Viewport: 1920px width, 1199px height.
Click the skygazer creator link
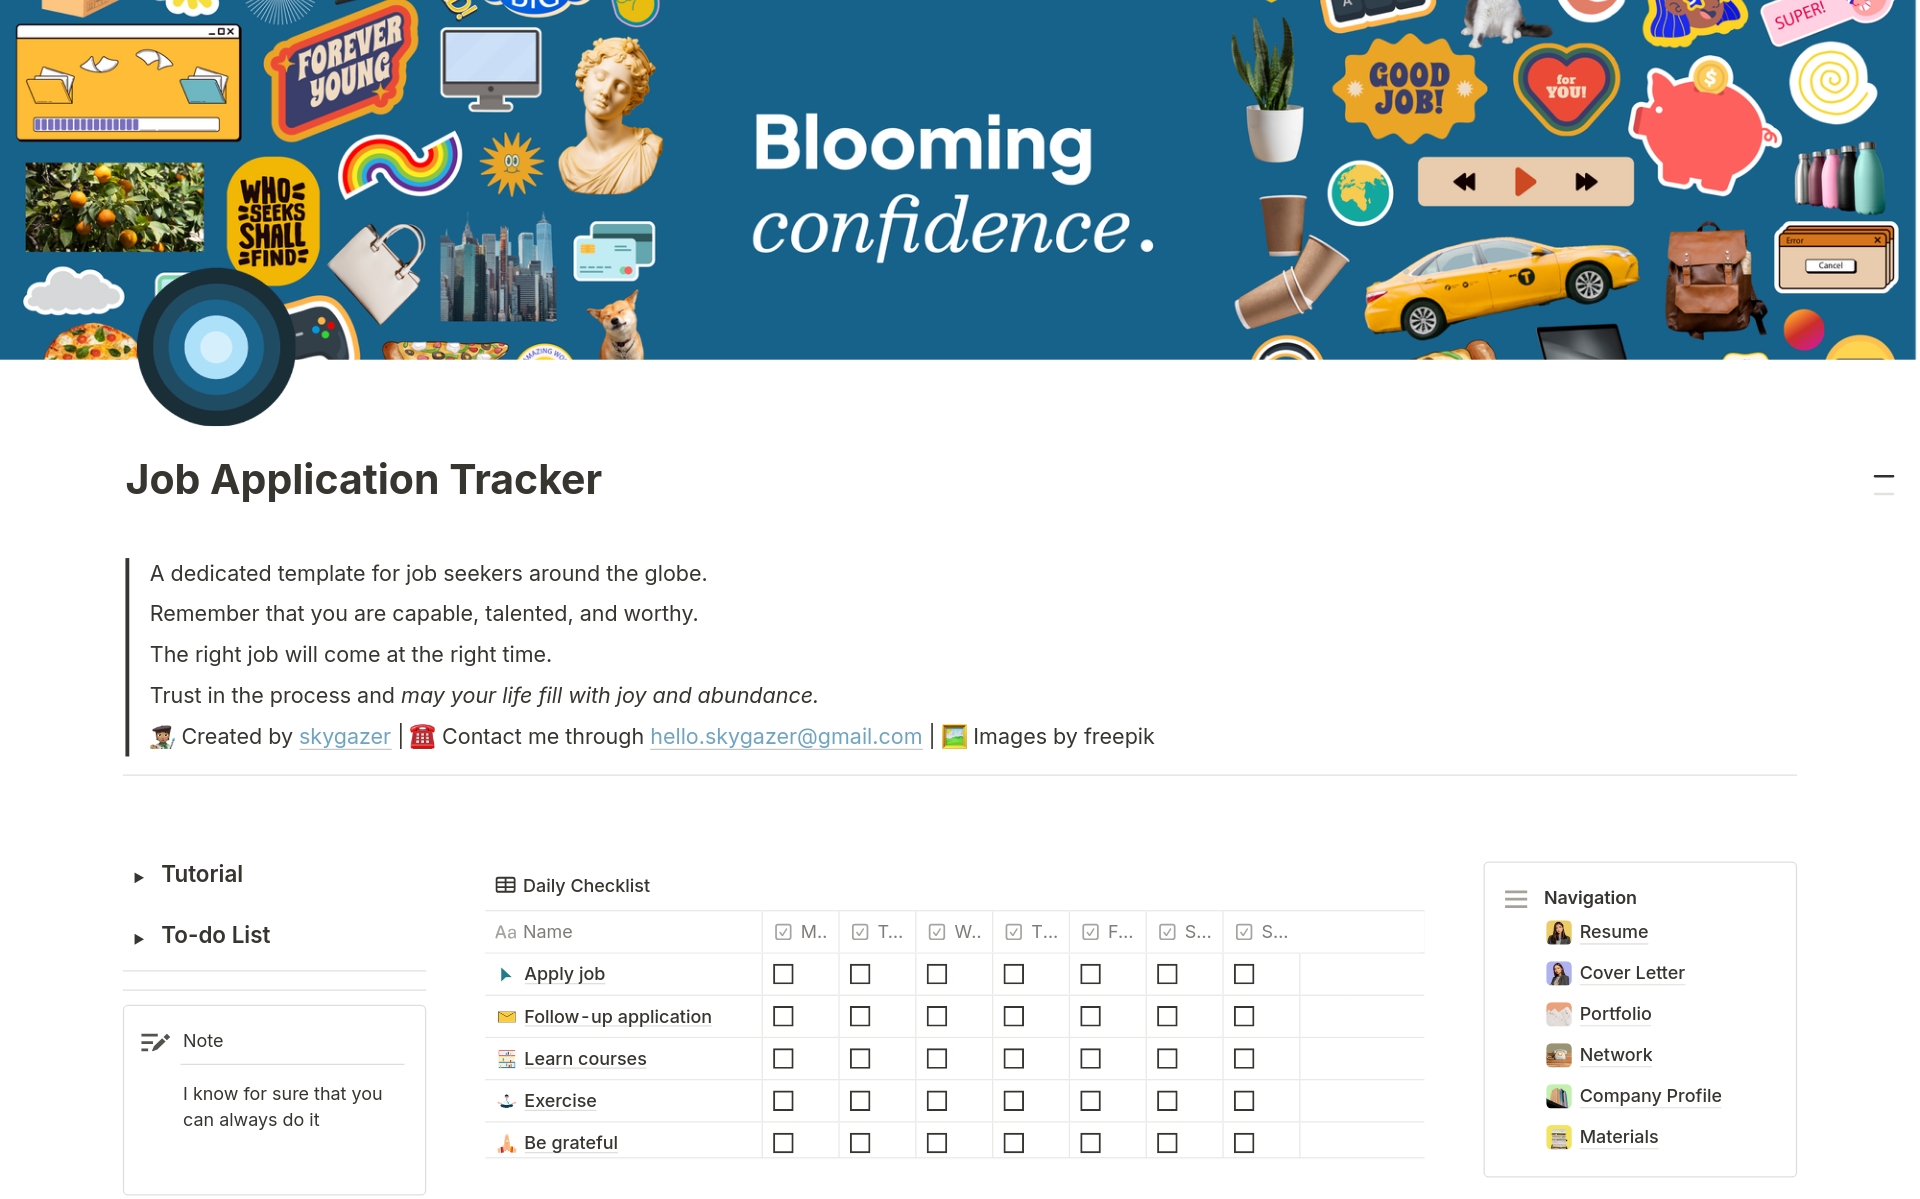344,736
